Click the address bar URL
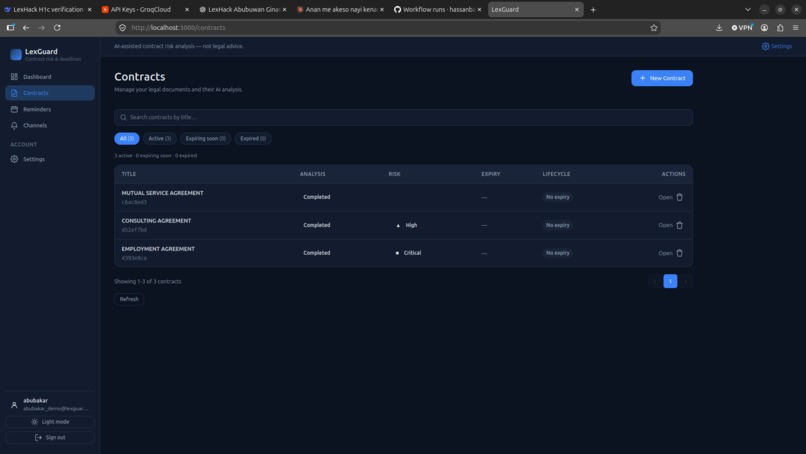Screen dimensions: 806x454 [x=178, y=28]
